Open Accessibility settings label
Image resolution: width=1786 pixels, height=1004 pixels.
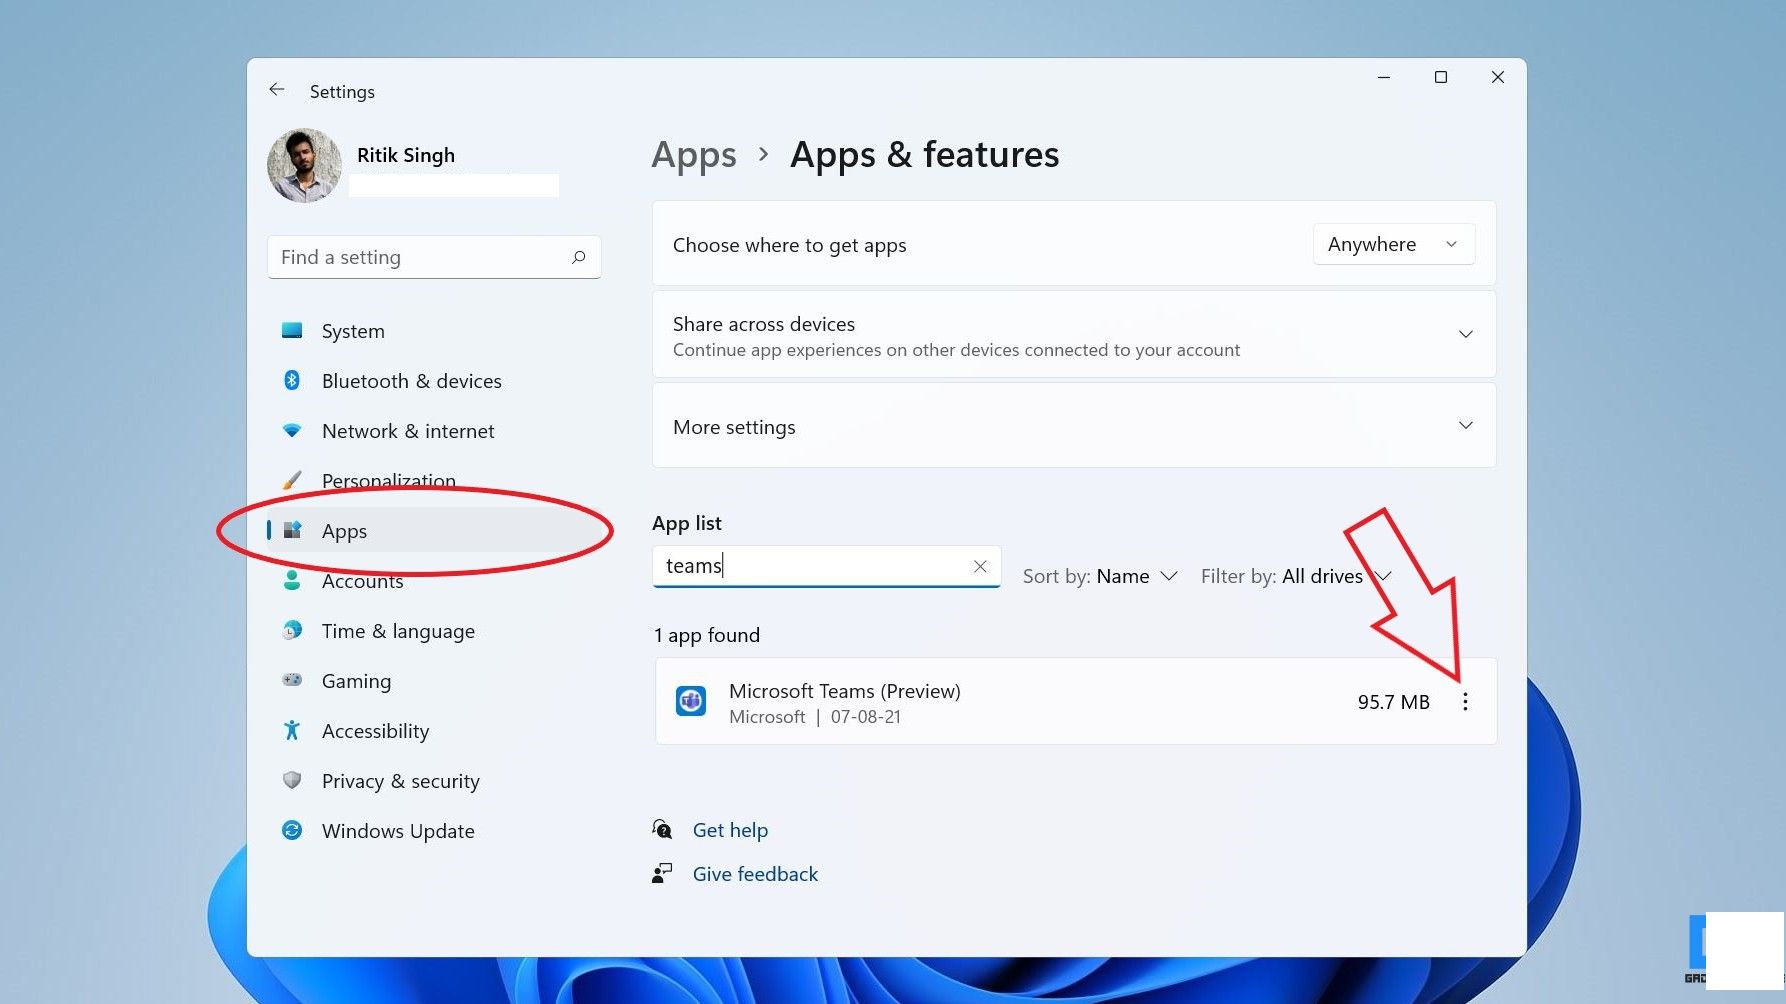click(375, 731)
